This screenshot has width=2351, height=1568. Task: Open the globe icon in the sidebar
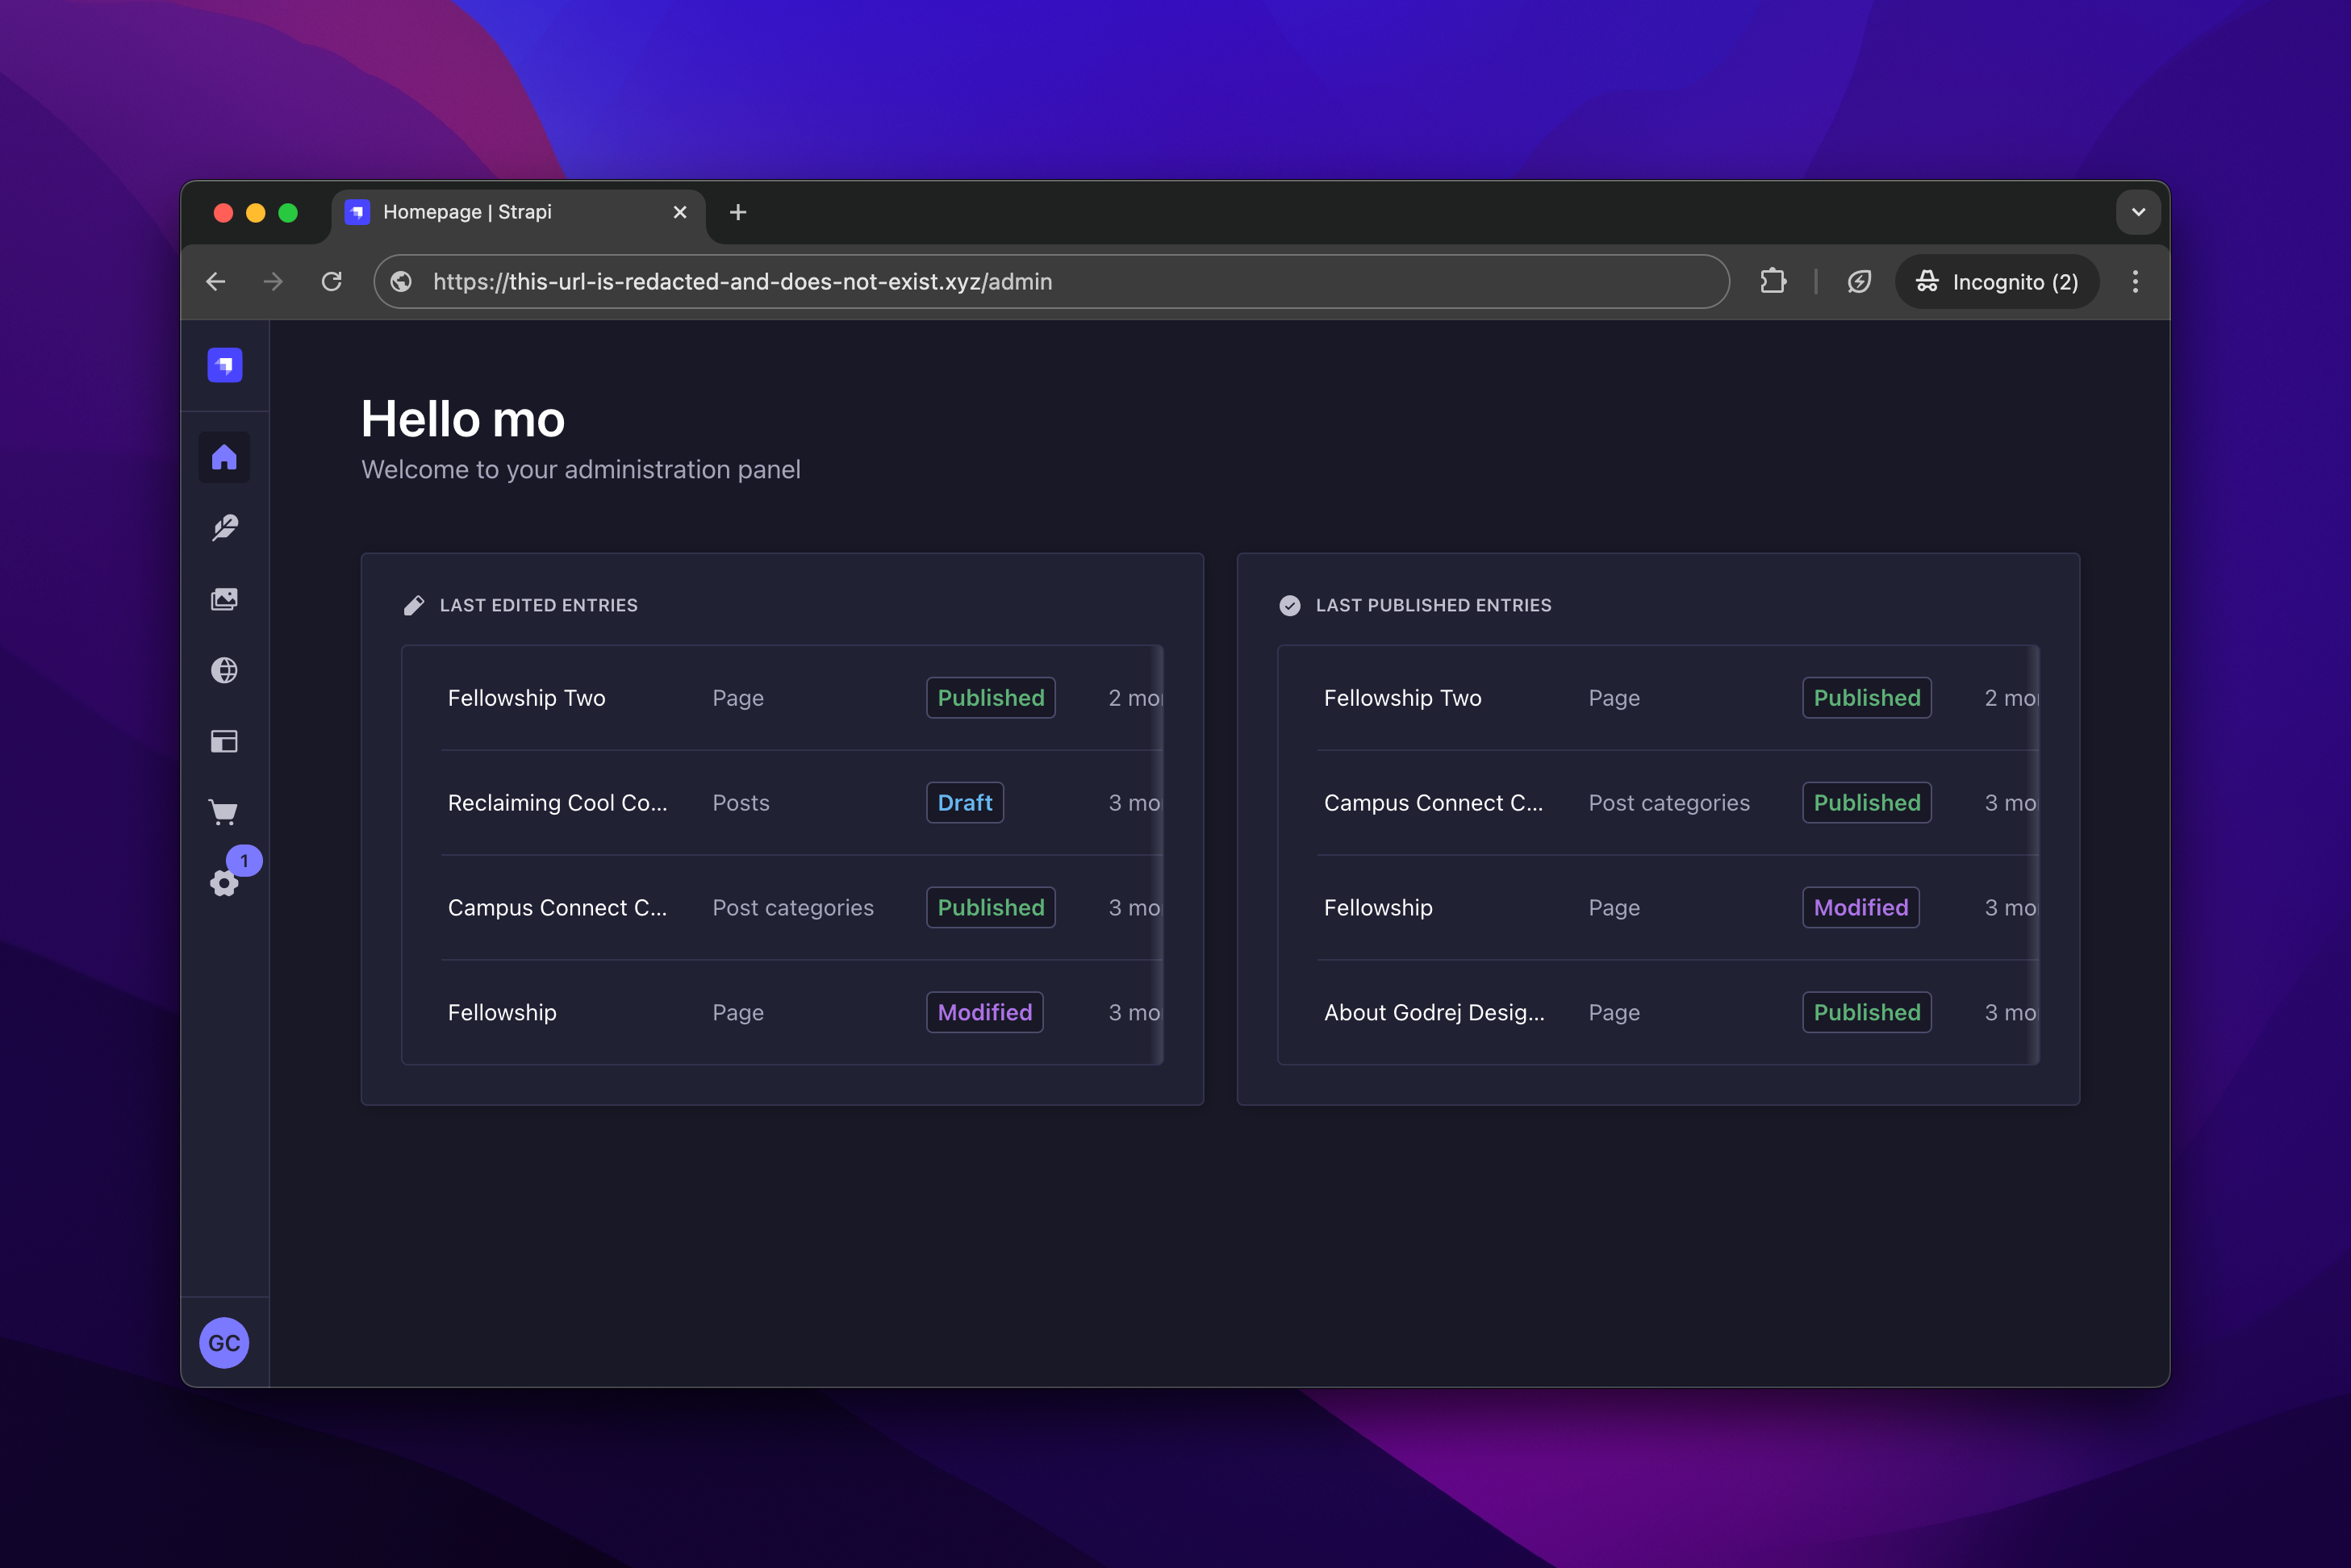224,670
